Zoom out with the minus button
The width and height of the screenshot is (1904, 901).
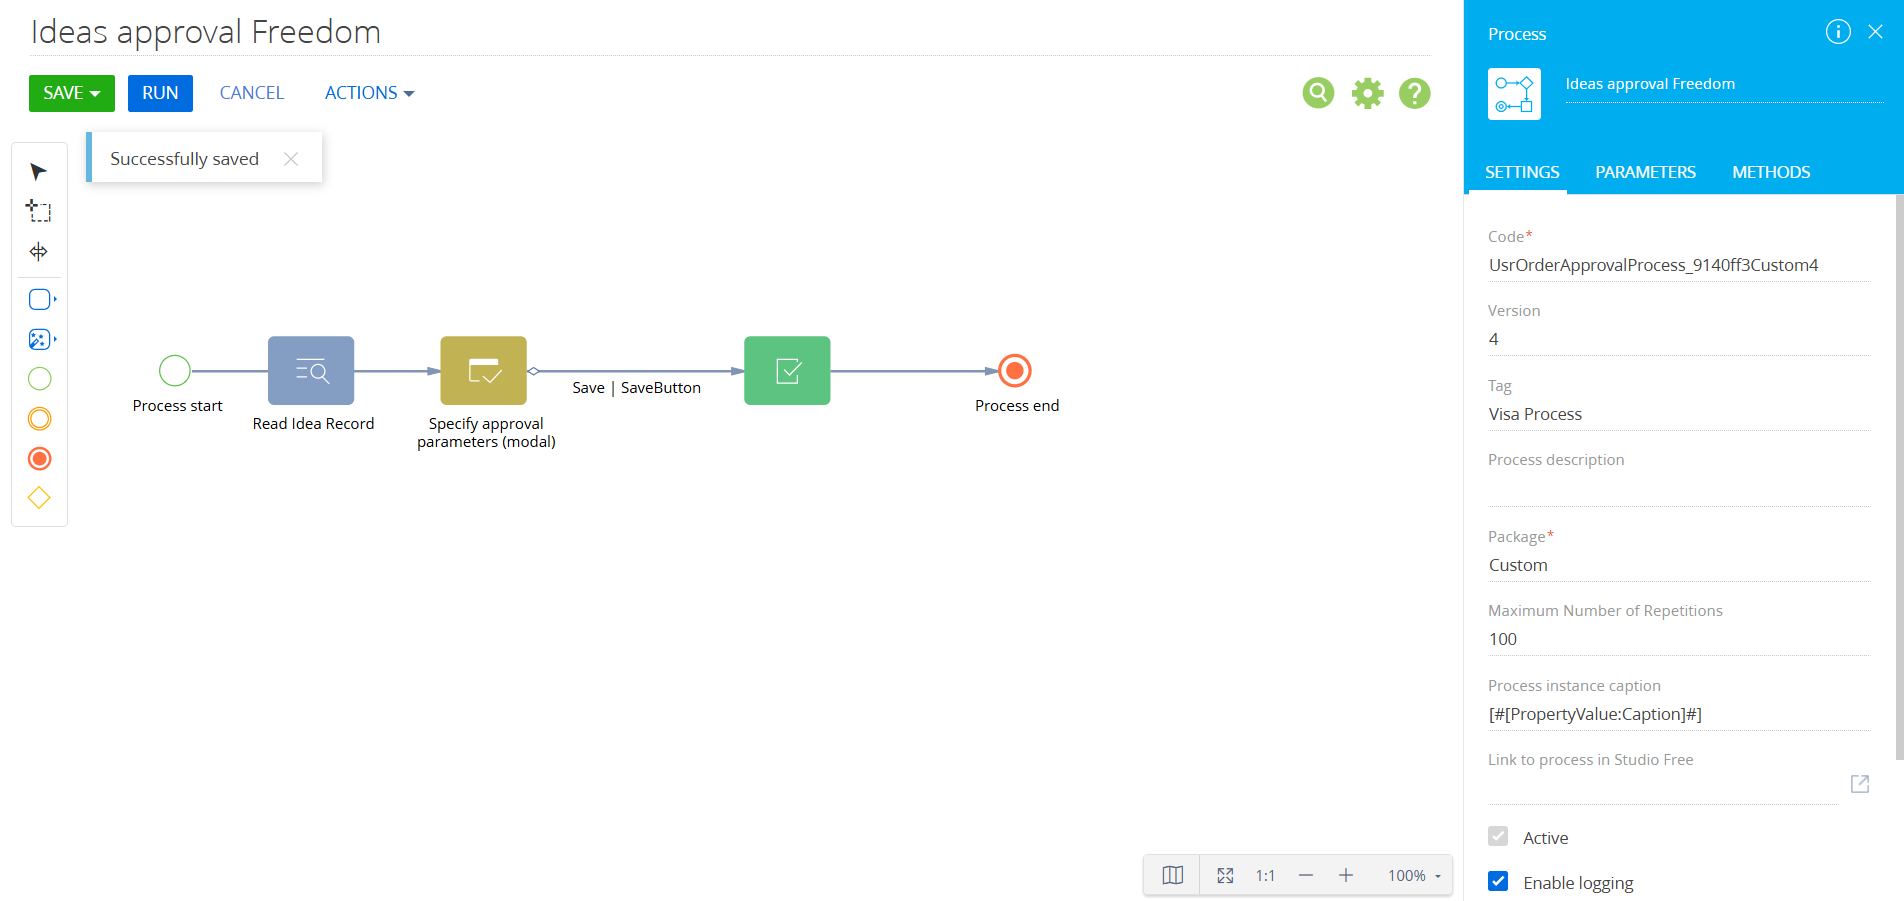tap(1306, 876)
